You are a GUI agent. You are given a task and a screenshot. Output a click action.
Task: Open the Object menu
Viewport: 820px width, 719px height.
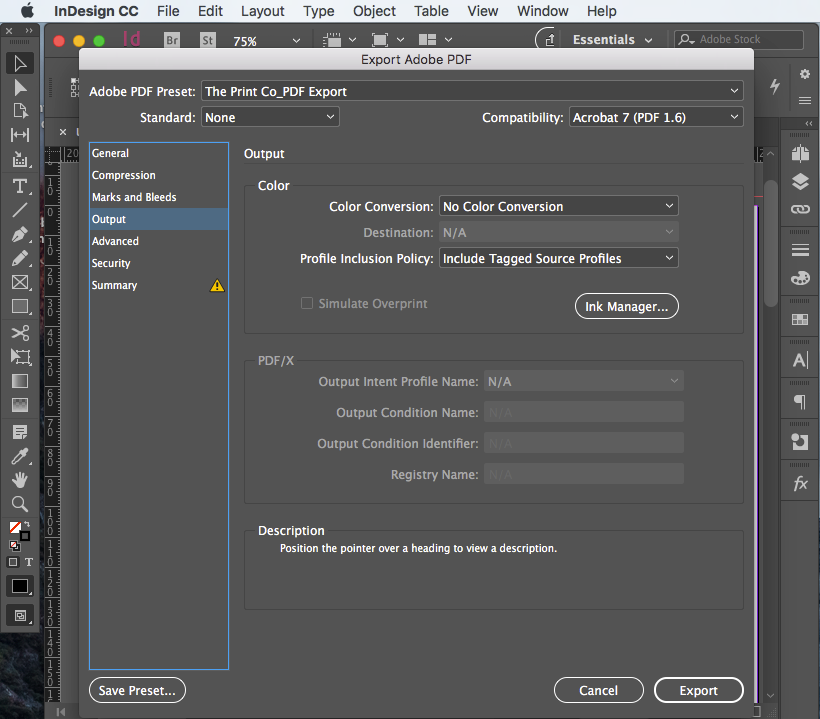click(374, 11)
